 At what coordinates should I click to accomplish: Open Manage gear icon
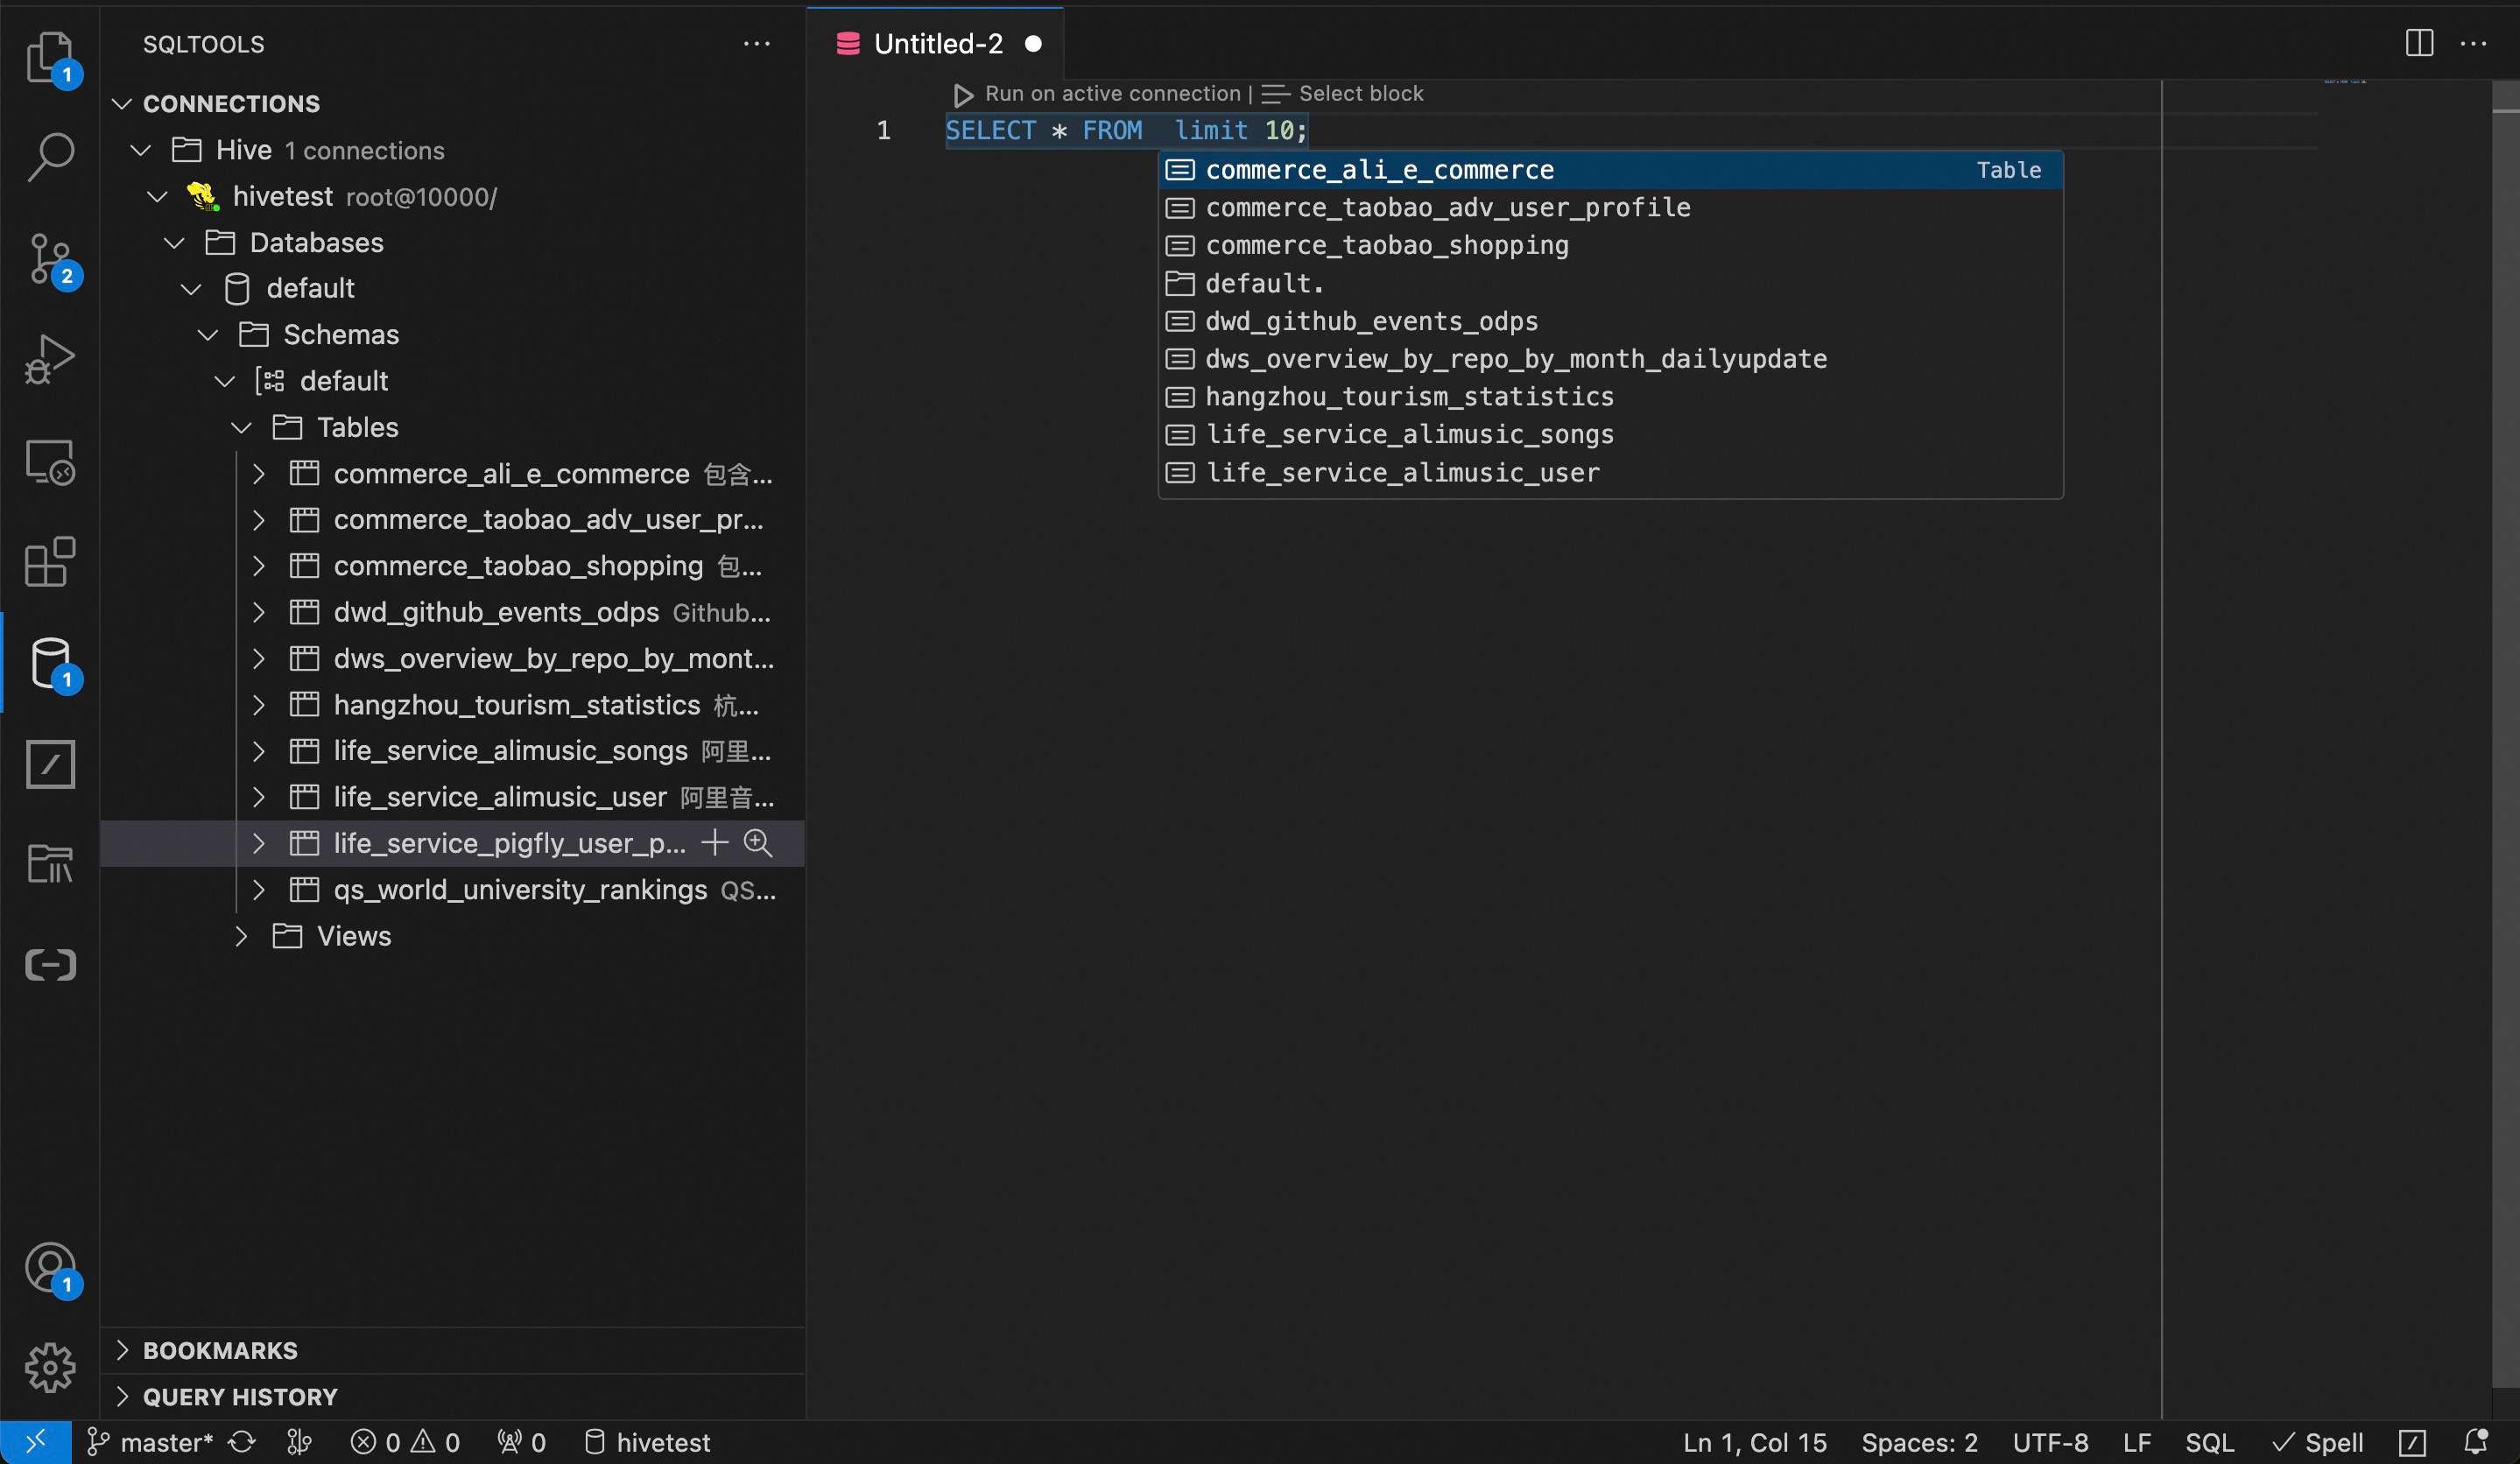click(x=50, y=1367)
